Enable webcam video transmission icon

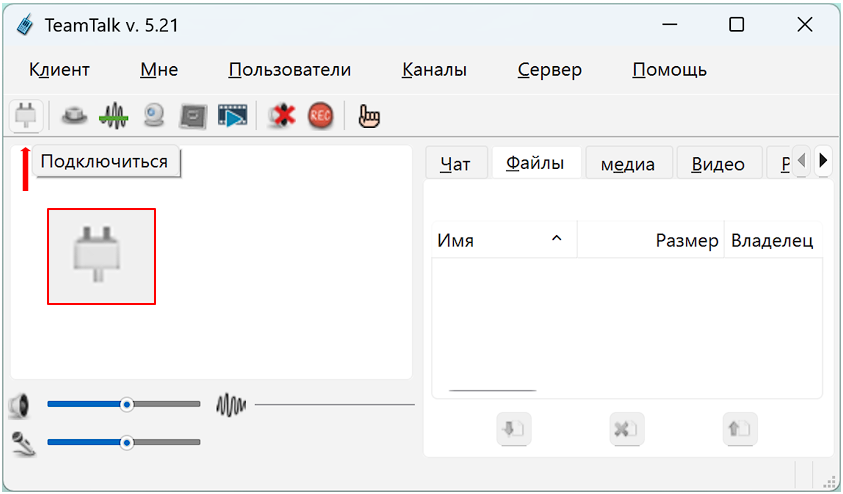tap(154, 116)
